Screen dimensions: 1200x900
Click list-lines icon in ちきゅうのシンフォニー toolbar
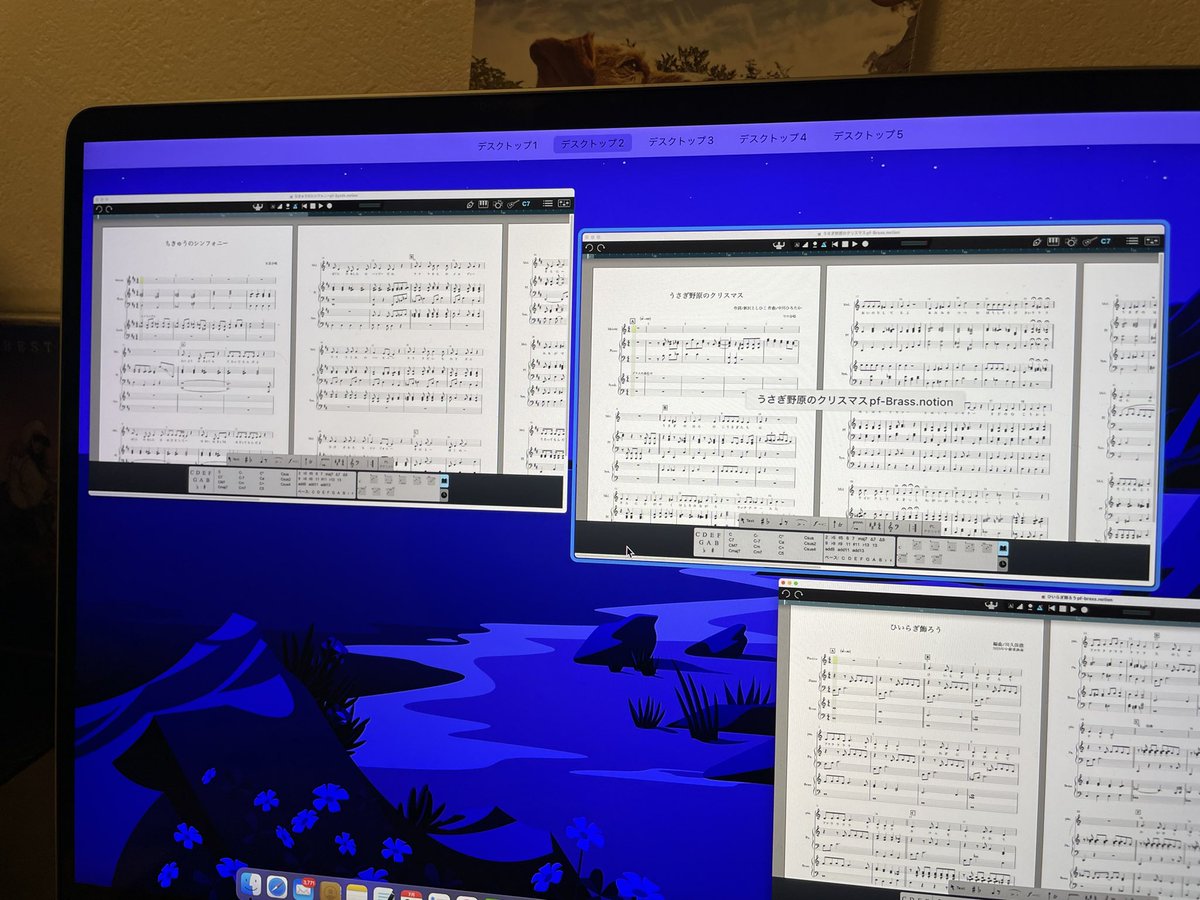point(548,204)
